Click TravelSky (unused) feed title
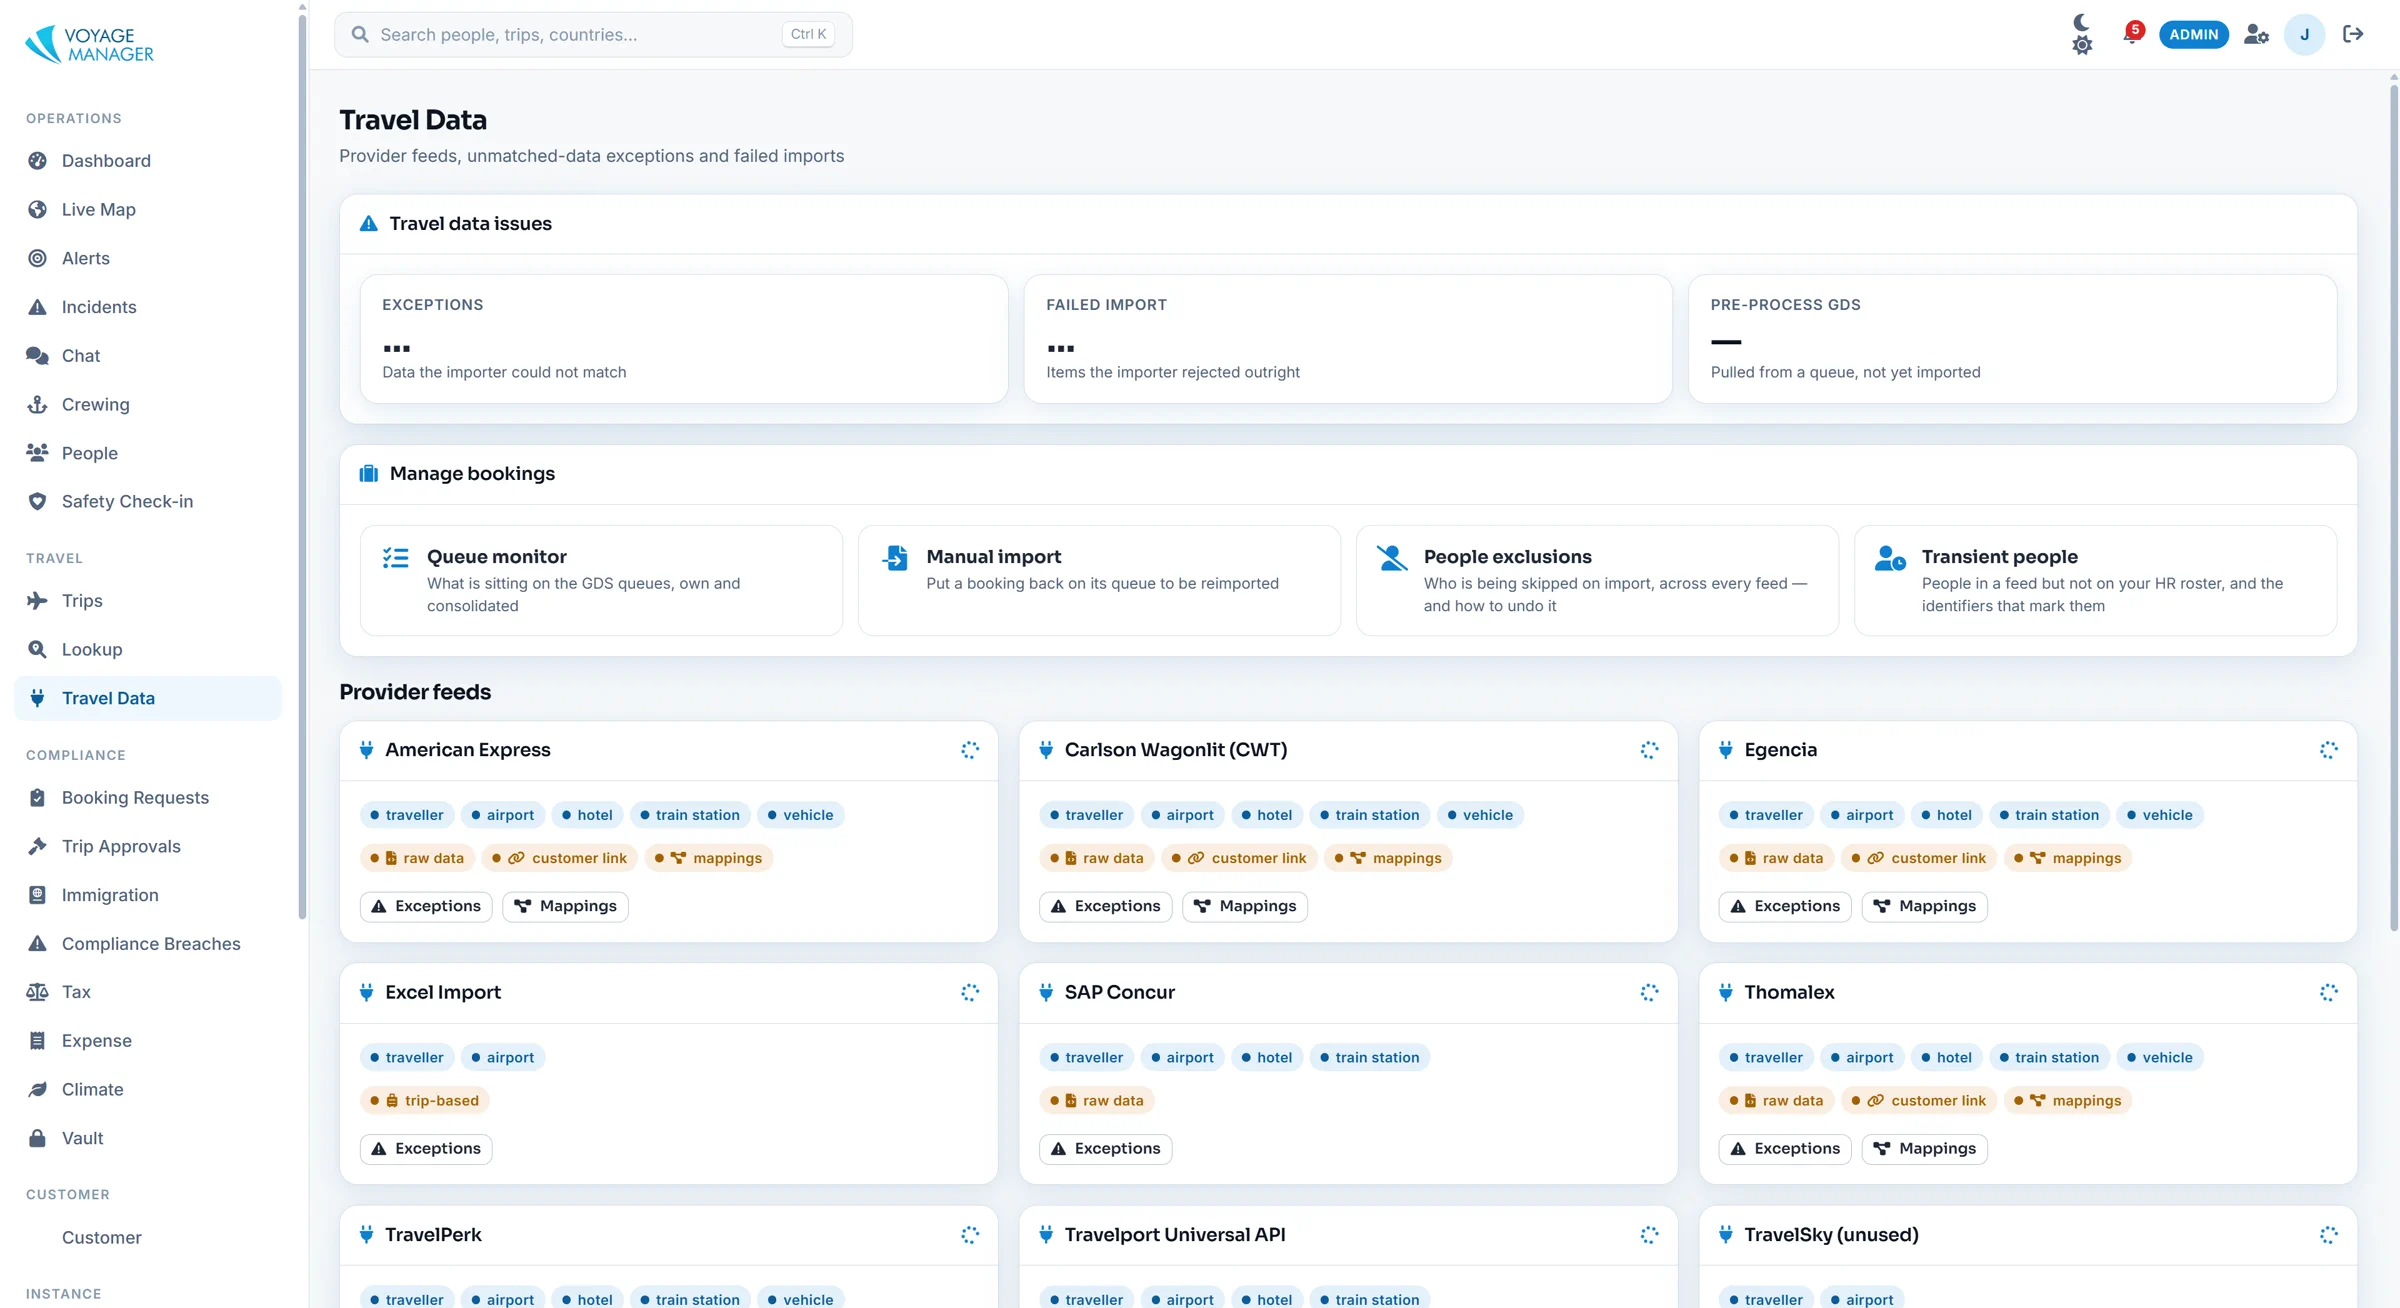This screenshot has height=1308, width=2400. click(x=1831, y=1234)
